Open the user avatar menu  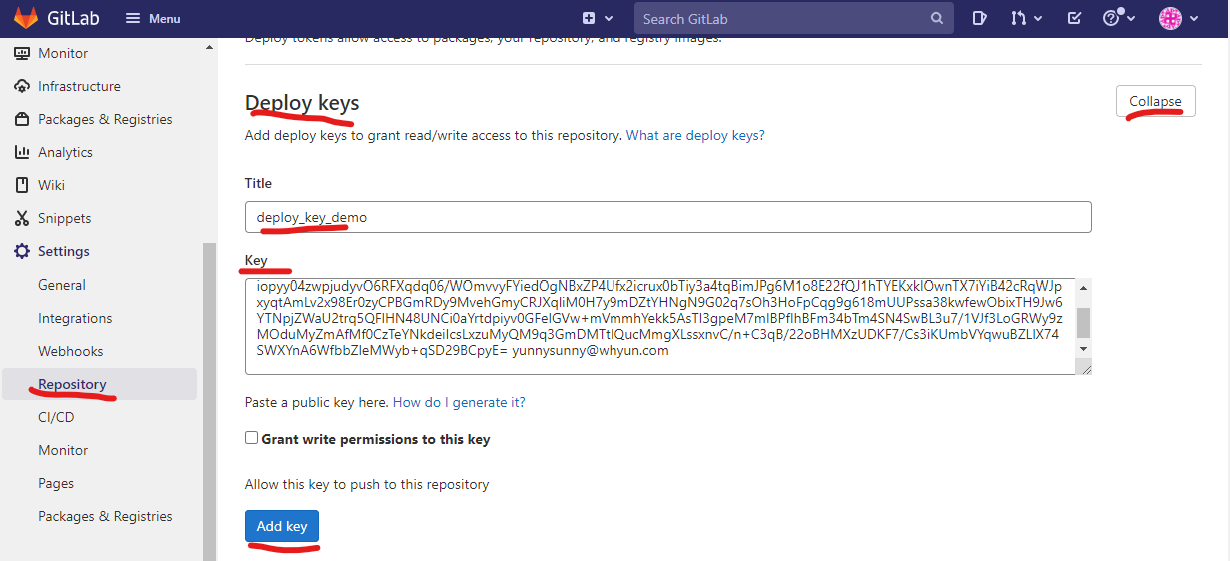1177,18
